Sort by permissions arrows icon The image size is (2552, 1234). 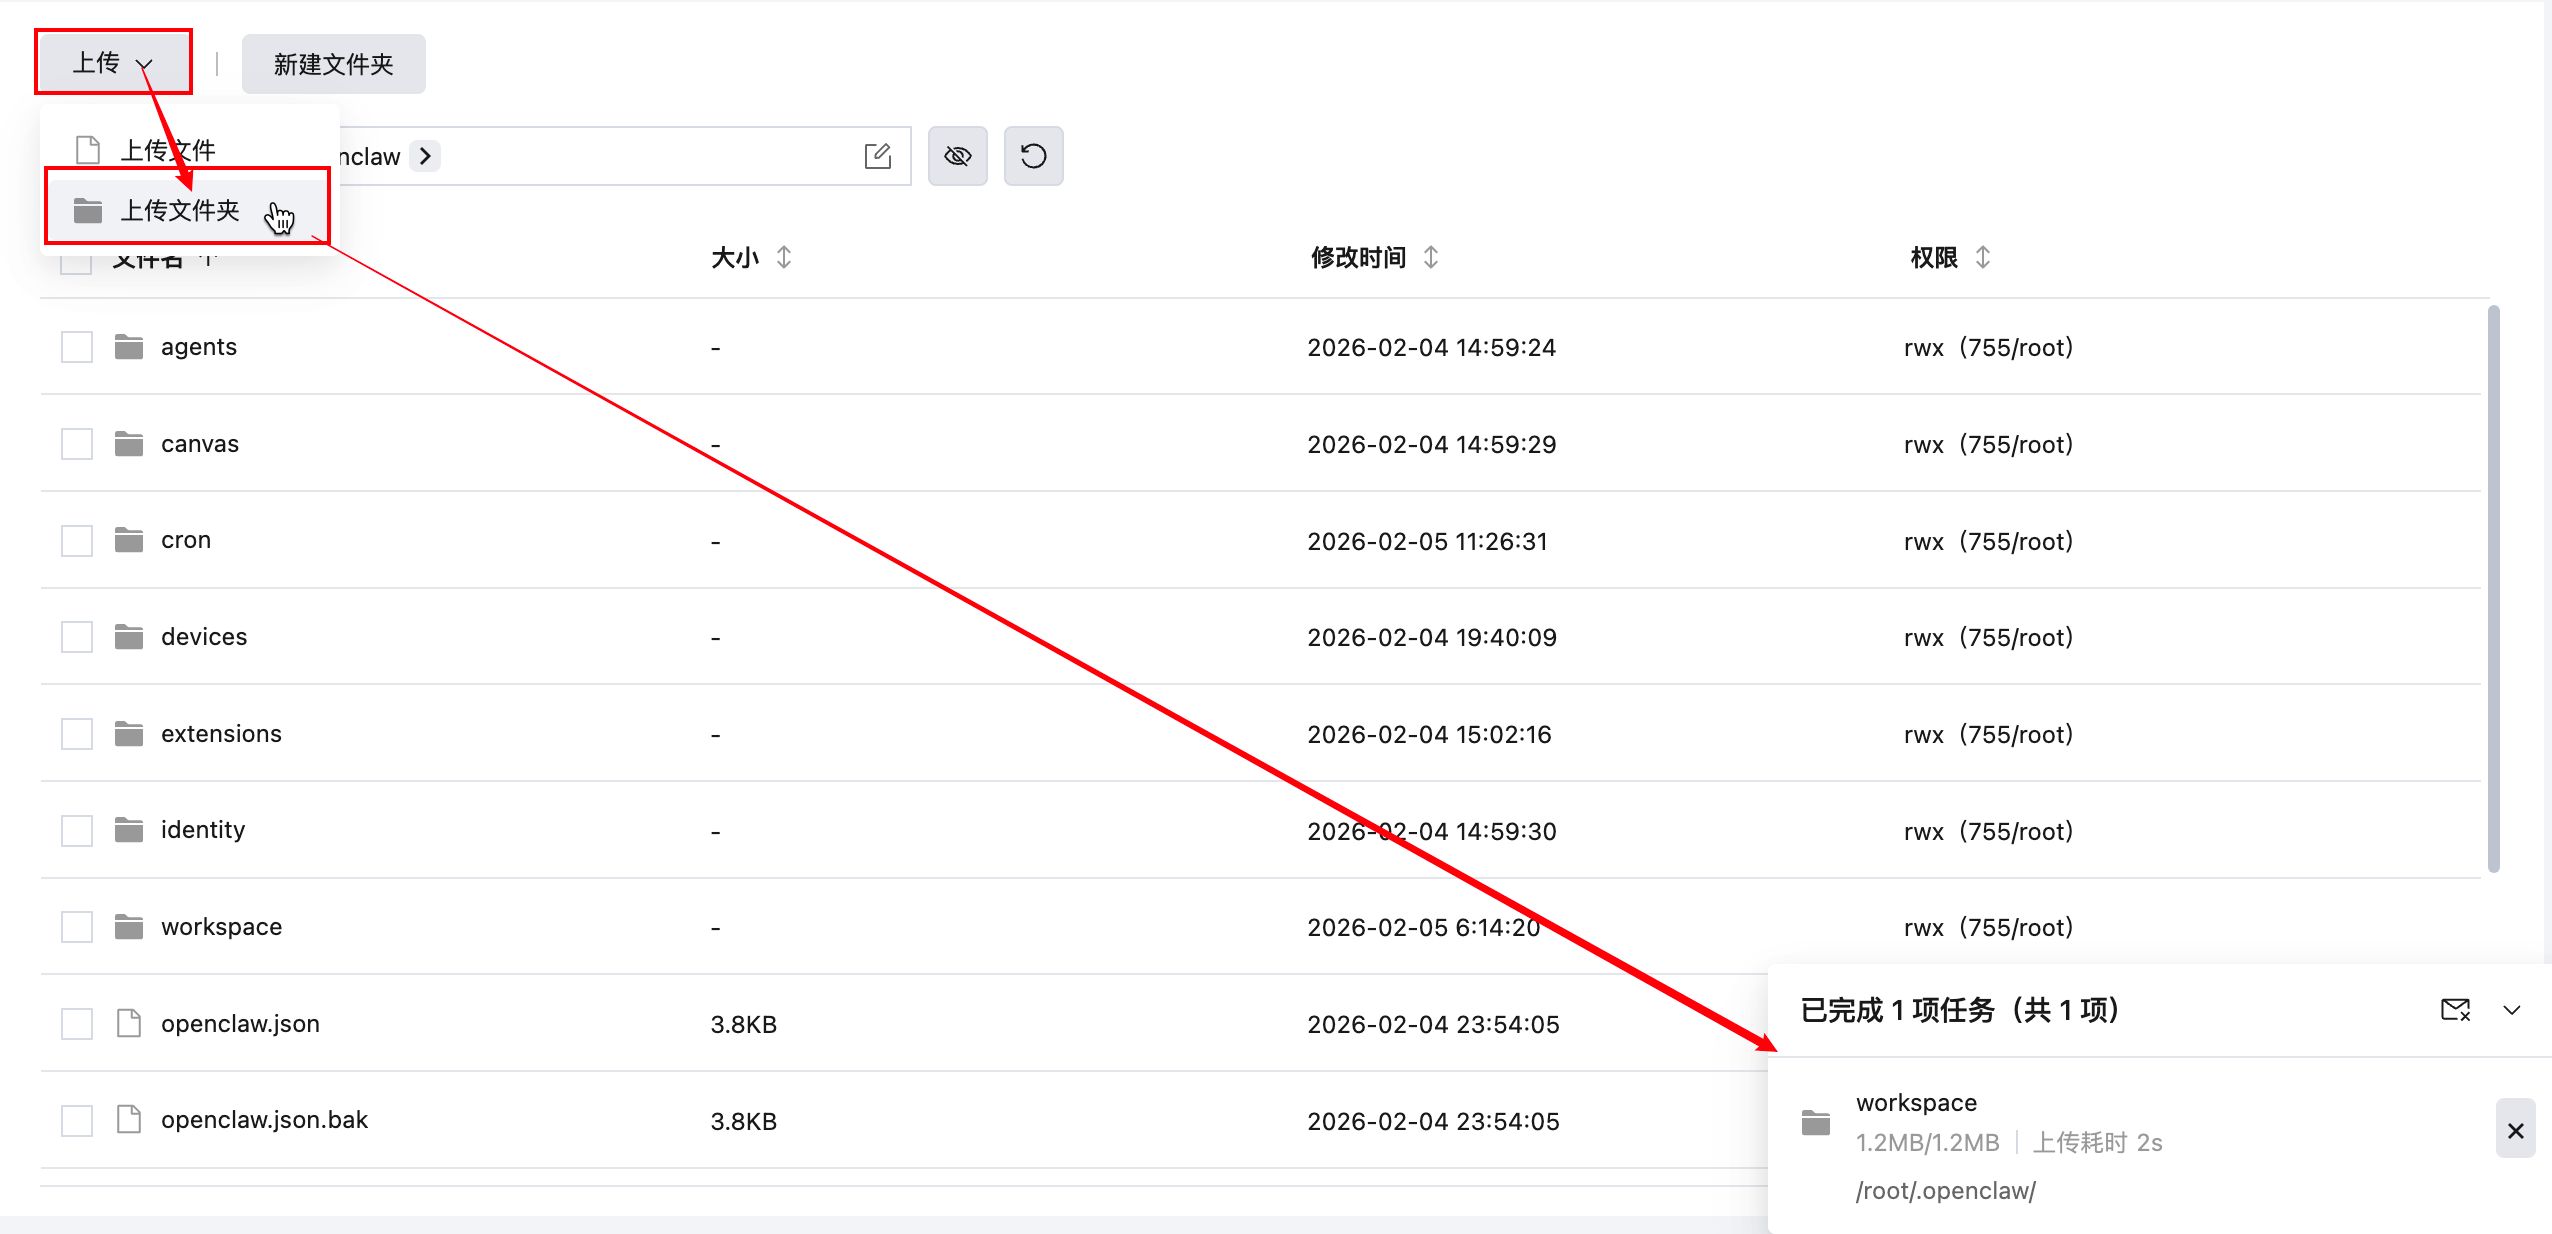coord(1983,257)
